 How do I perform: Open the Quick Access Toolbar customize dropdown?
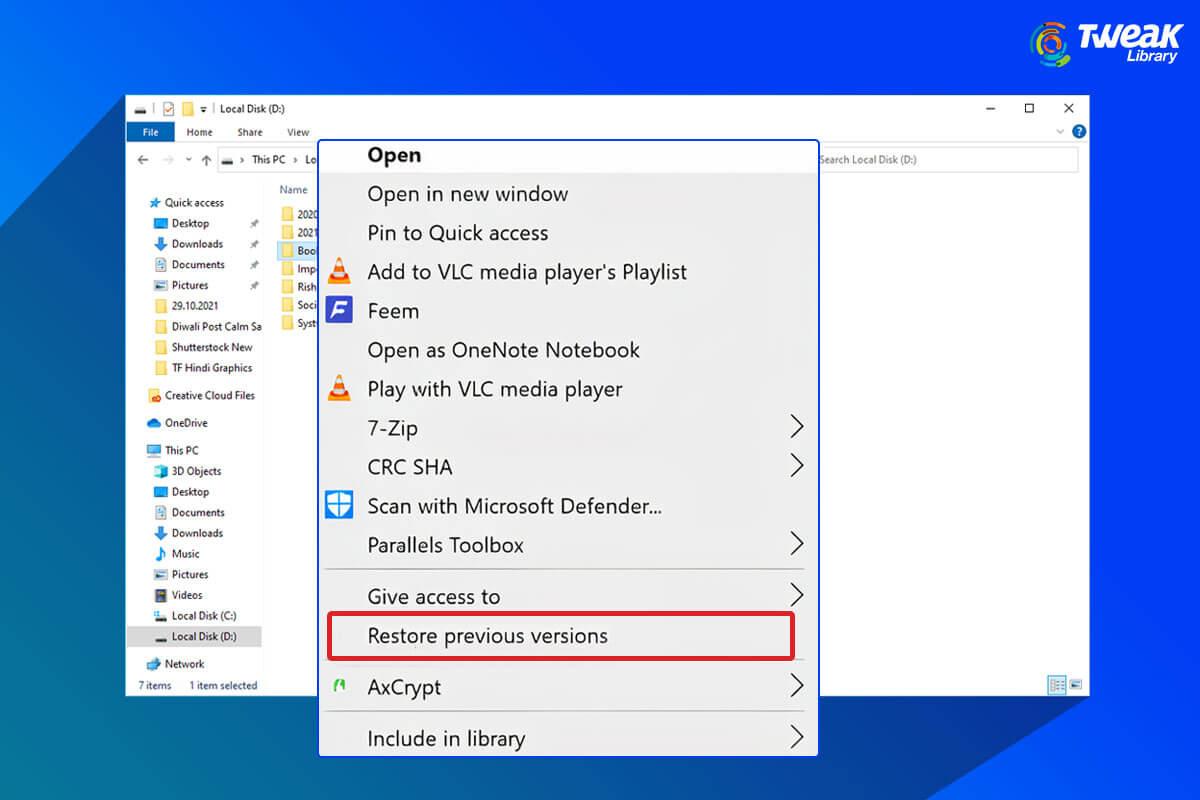click(x=203, y=109)
